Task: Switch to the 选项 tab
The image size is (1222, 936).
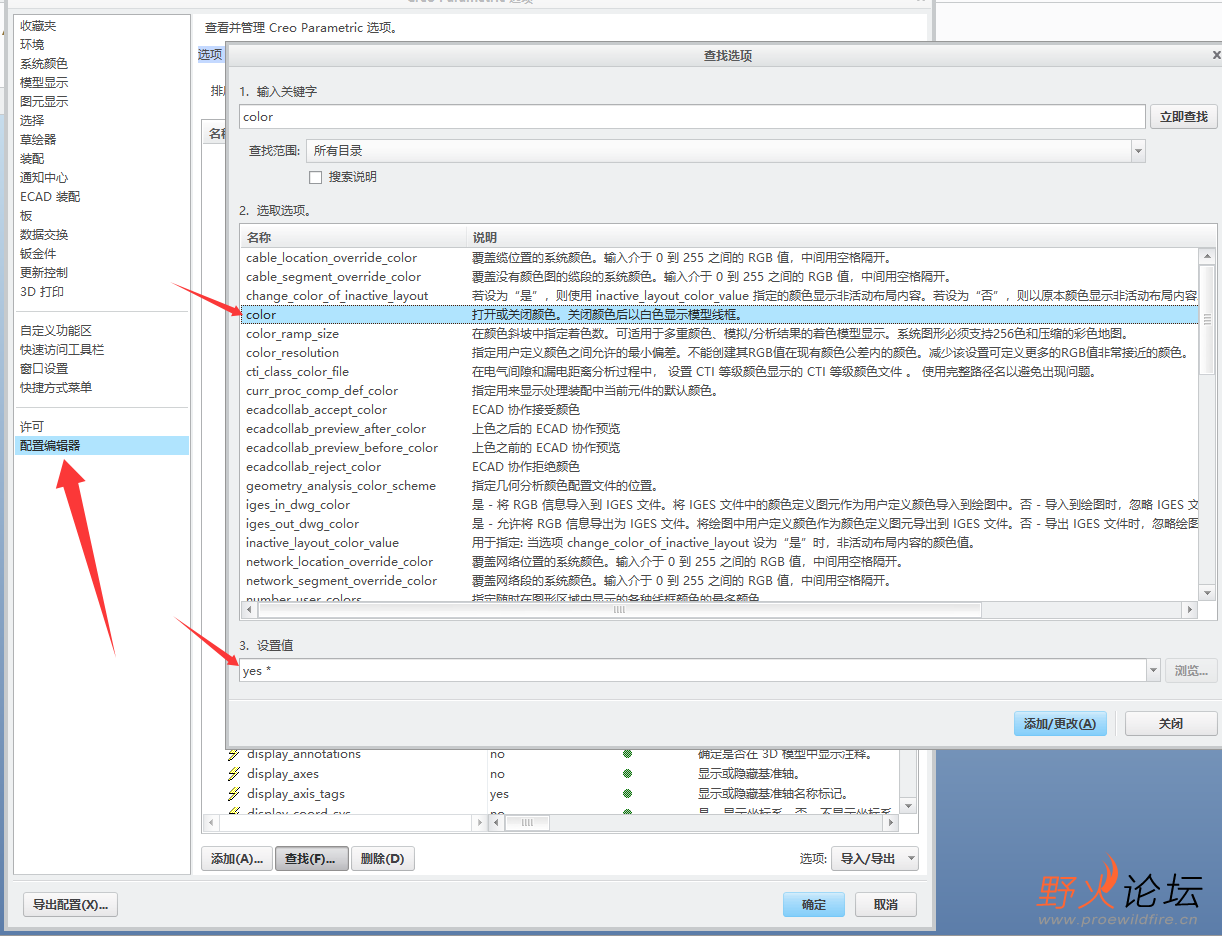Action: (210, 53)
